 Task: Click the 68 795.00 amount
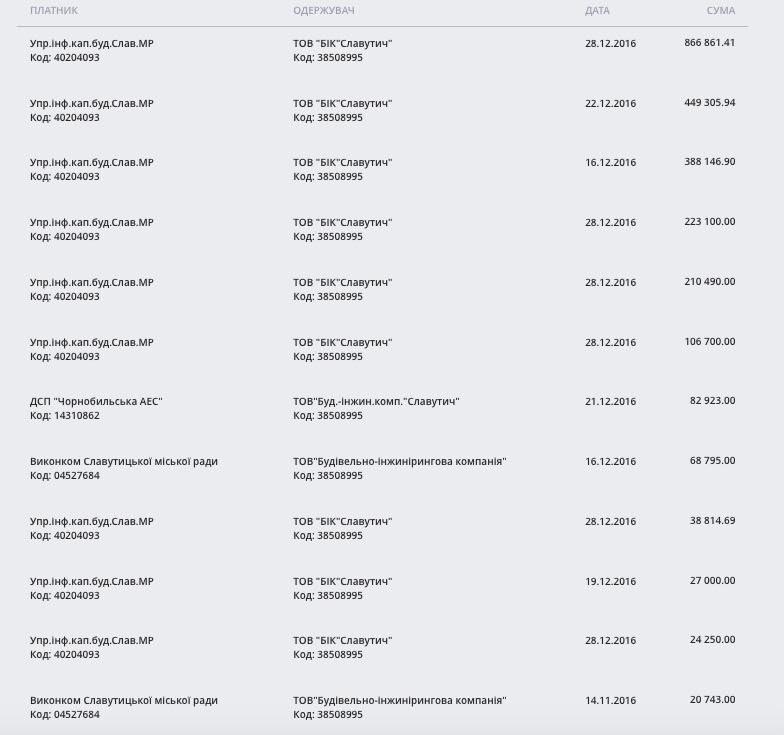712,461
